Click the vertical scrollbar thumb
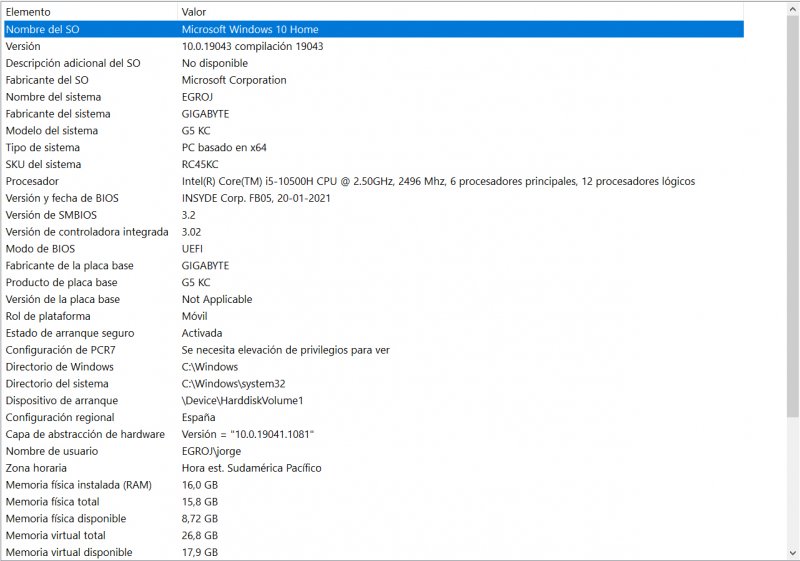800x561 pixels. pos(793,214)
